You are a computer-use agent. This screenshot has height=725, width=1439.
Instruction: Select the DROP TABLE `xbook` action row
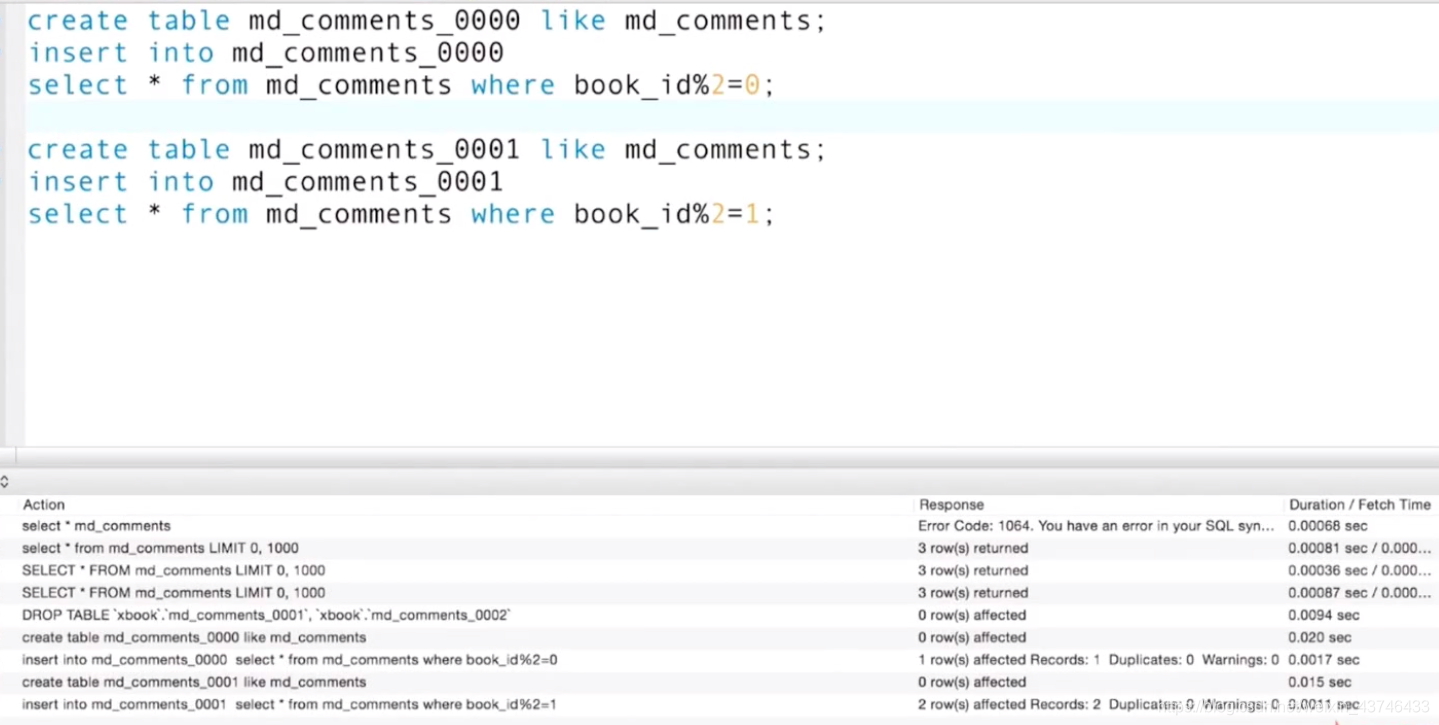(266, 615)
